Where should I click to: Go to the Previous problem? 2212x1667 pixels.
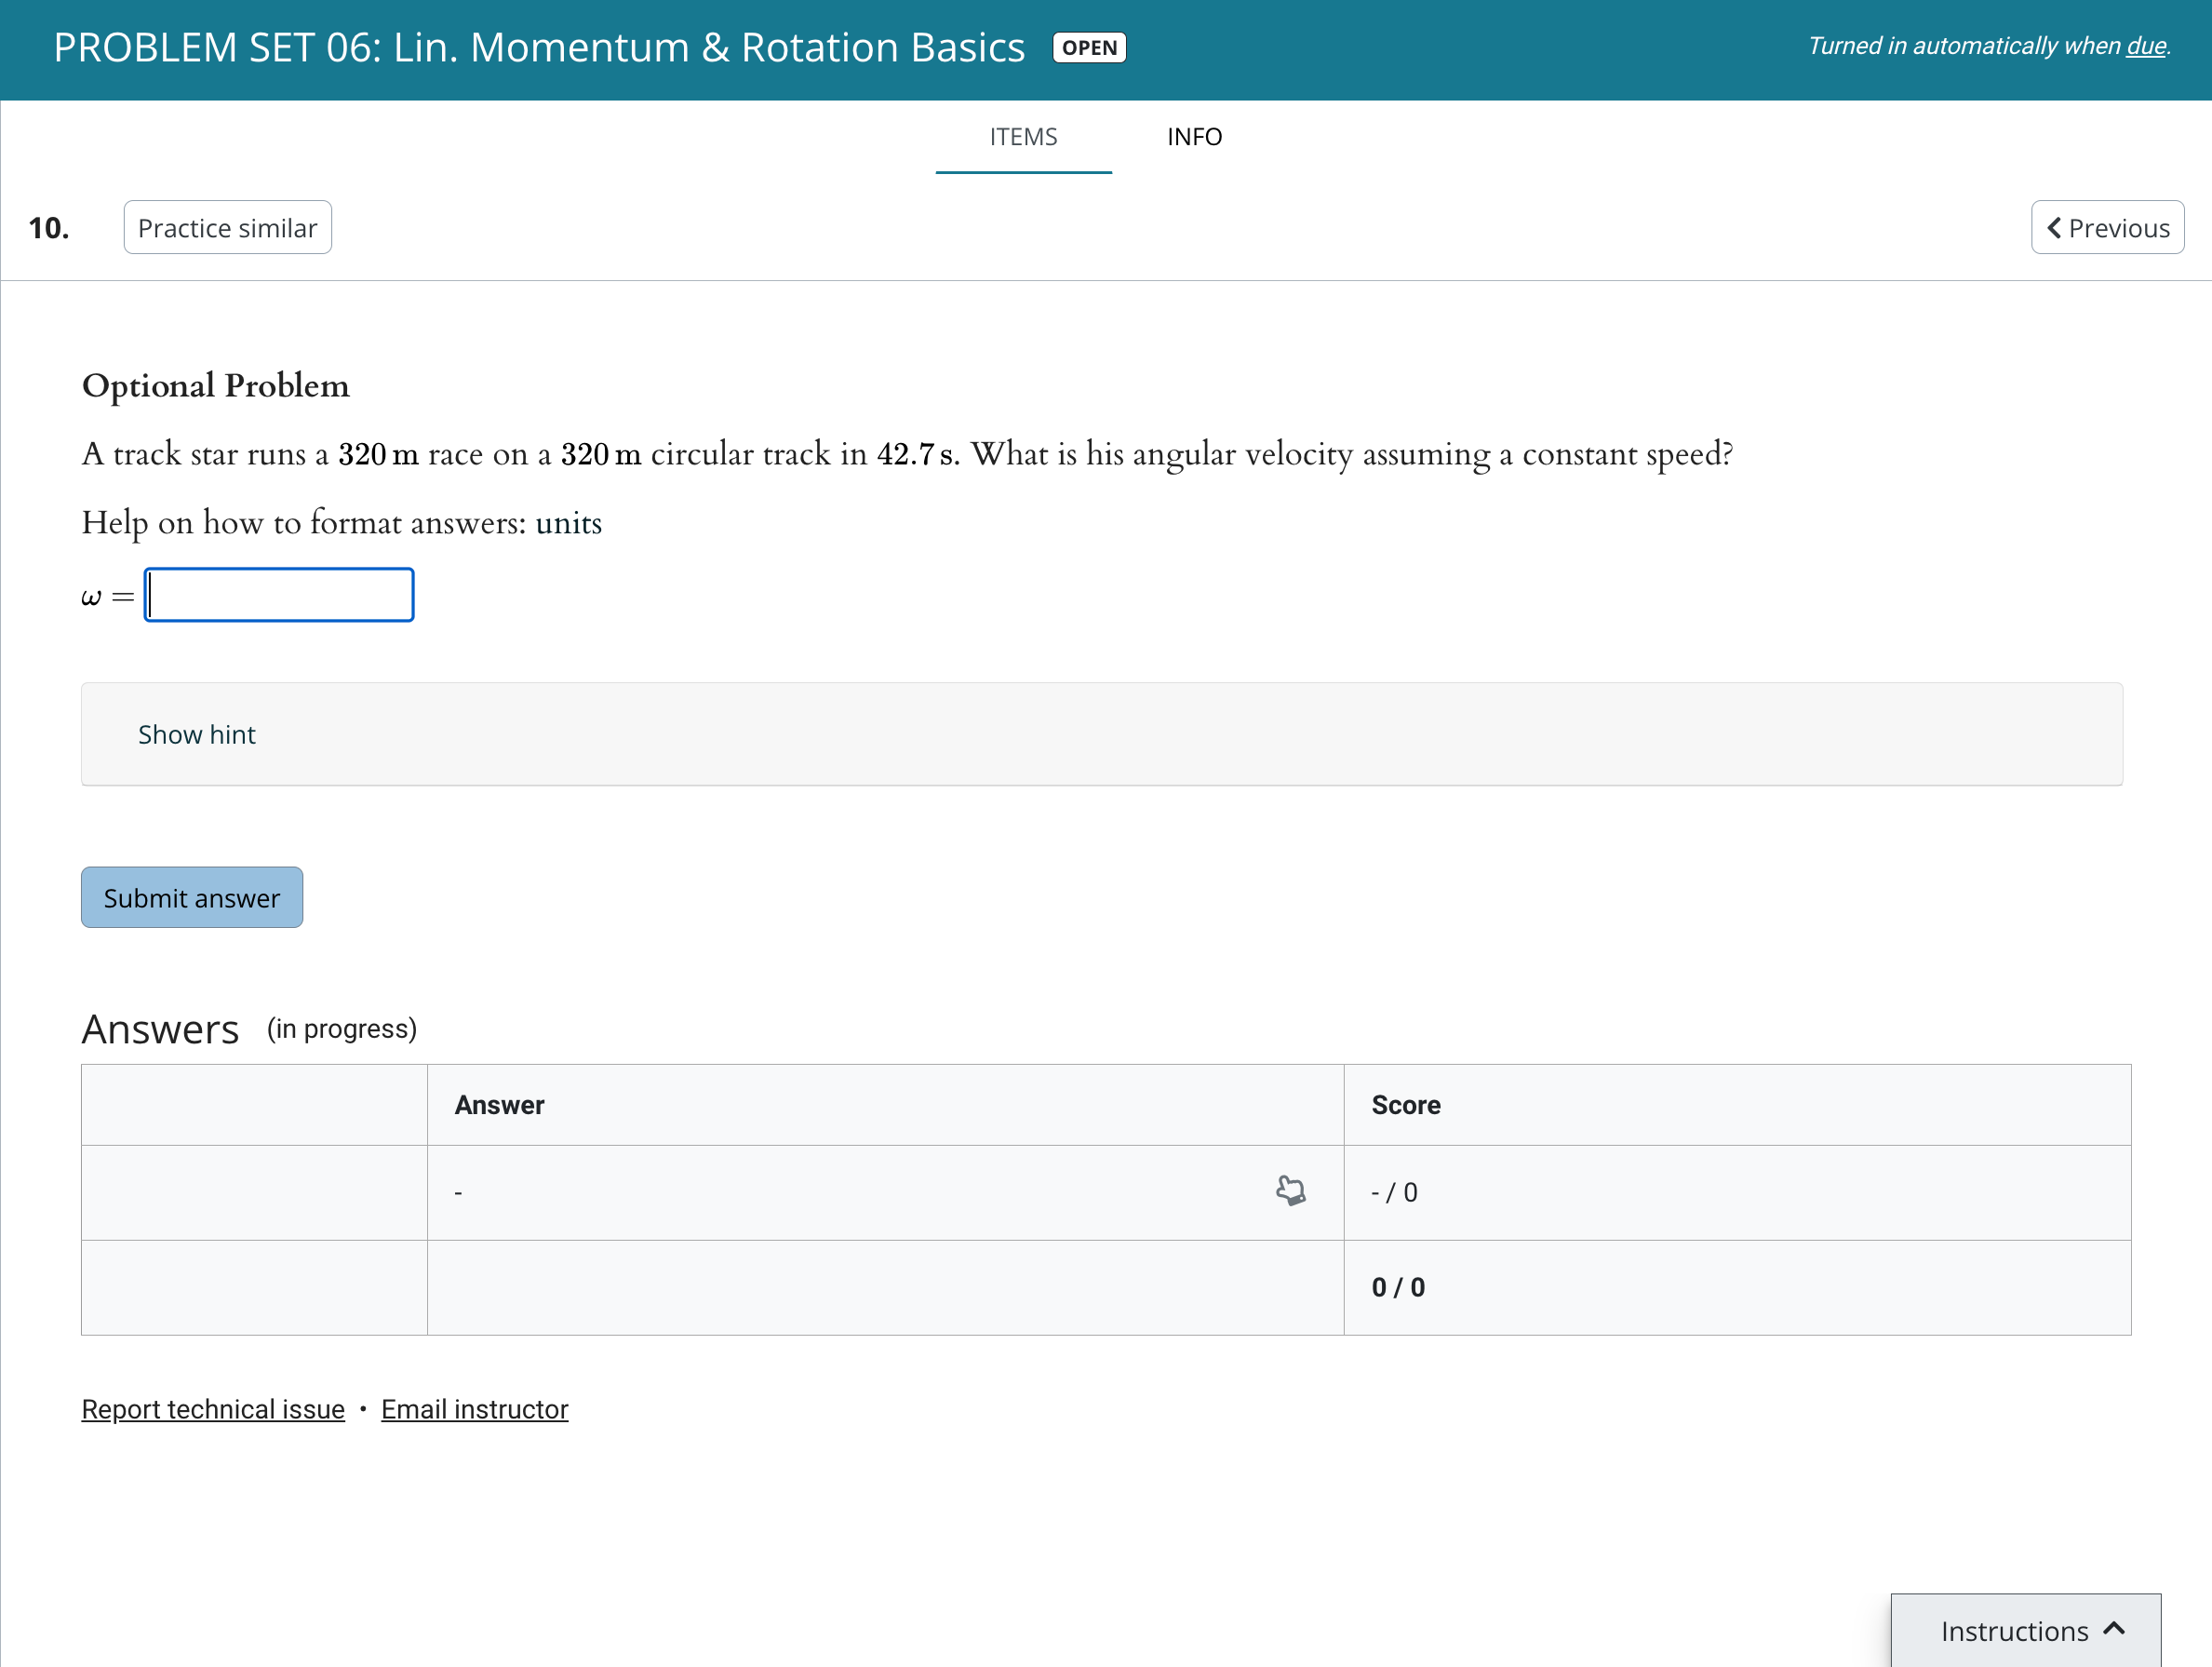tap(2107, 228)
